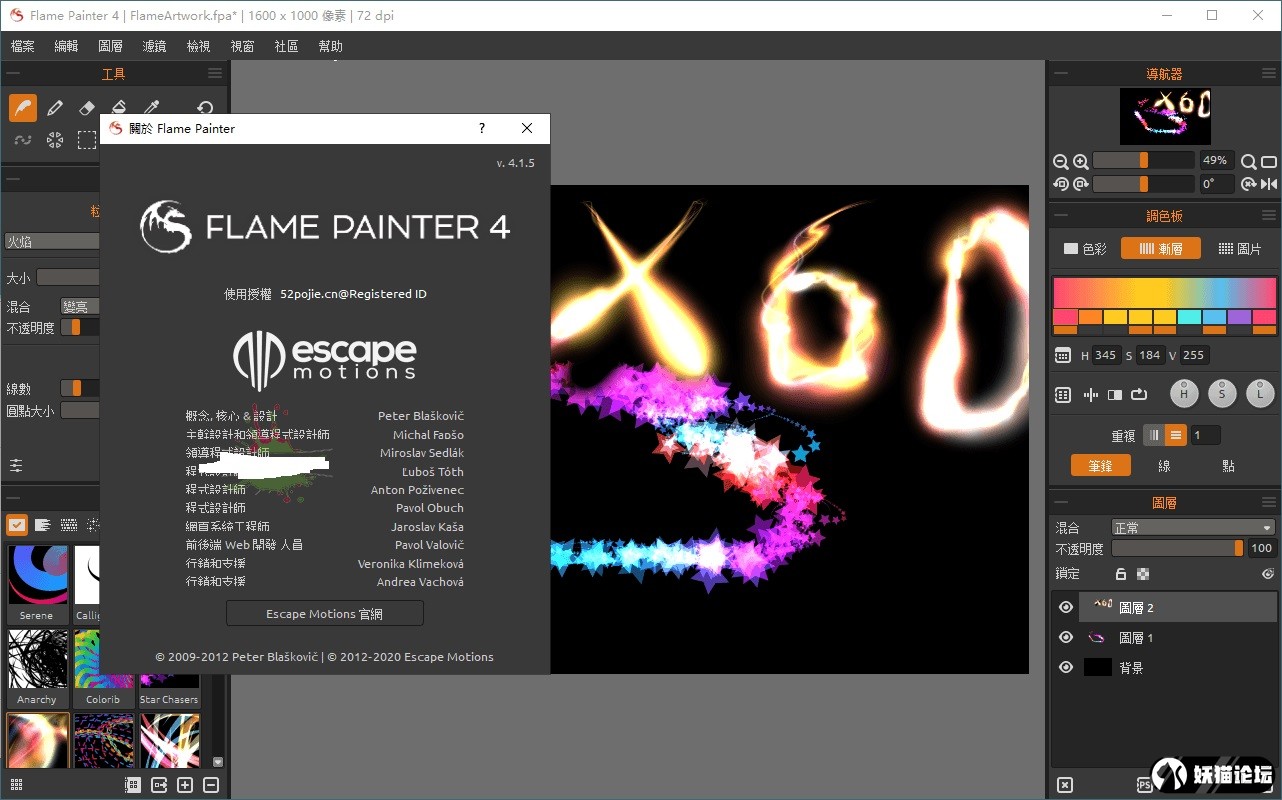The image size is (1282, 800).
Task: Select the vector curve edit tool
Action: tap(22, 140)
